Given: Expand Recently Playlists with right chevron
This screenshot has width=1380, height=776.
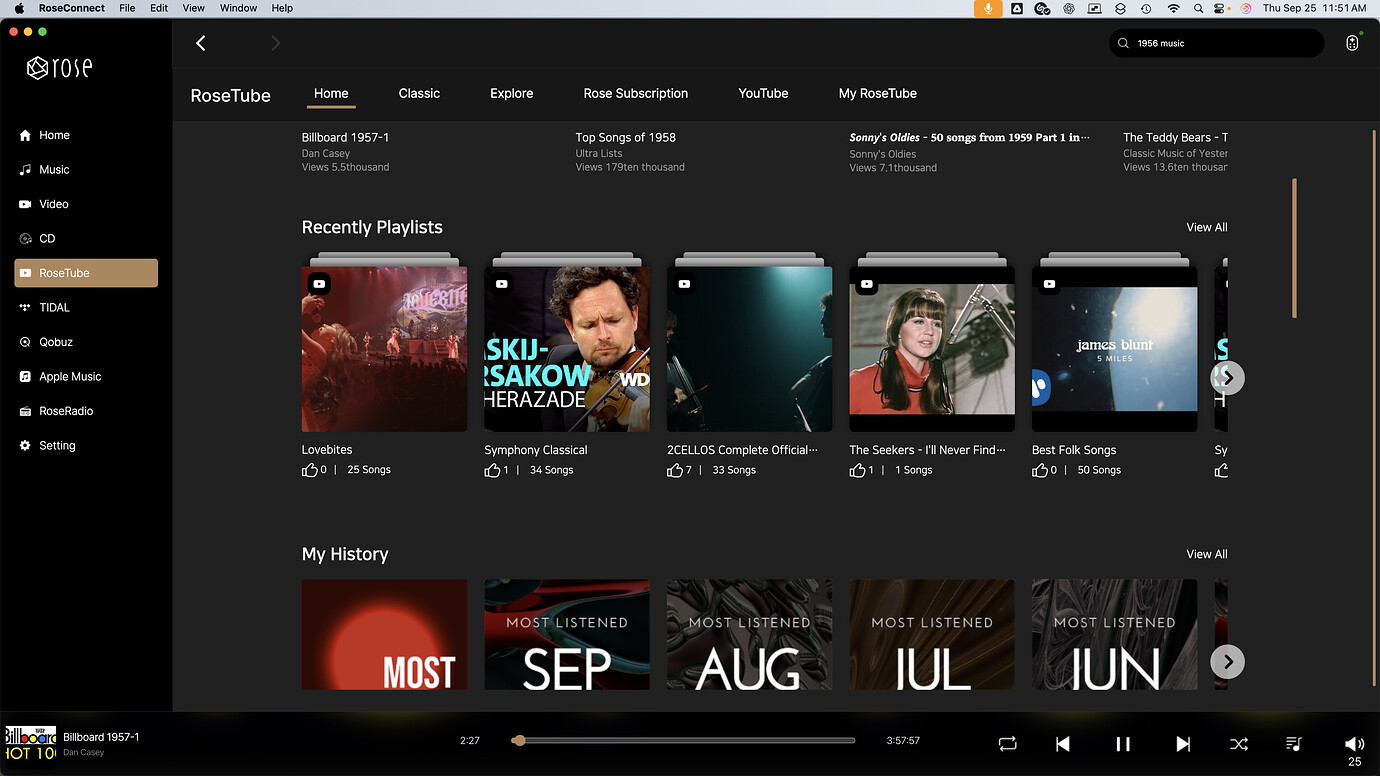Looking at the screenshot, I should pos(1227,377).
